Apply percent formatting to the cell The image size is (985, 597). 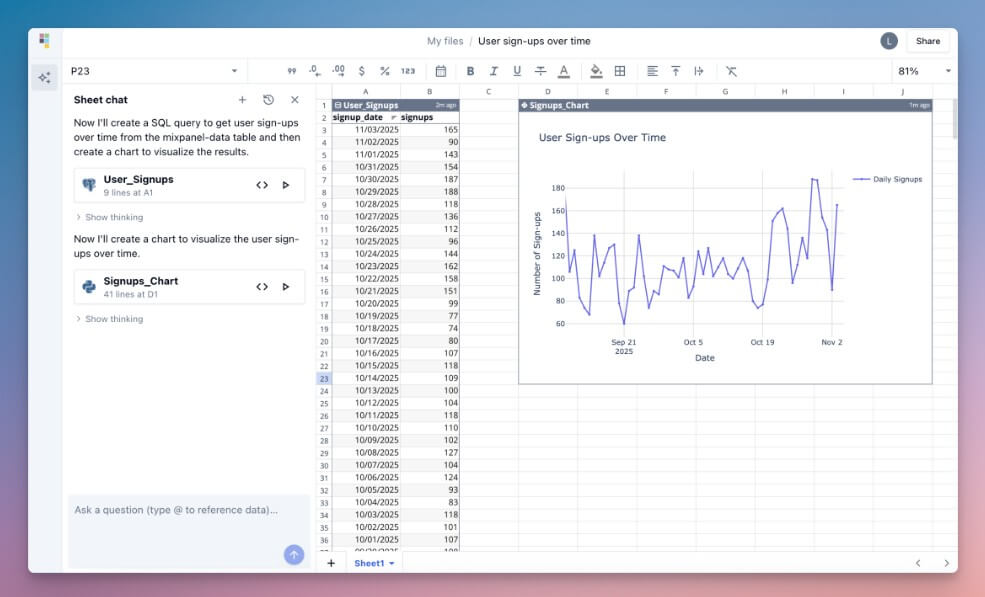[x=384, y=71]
